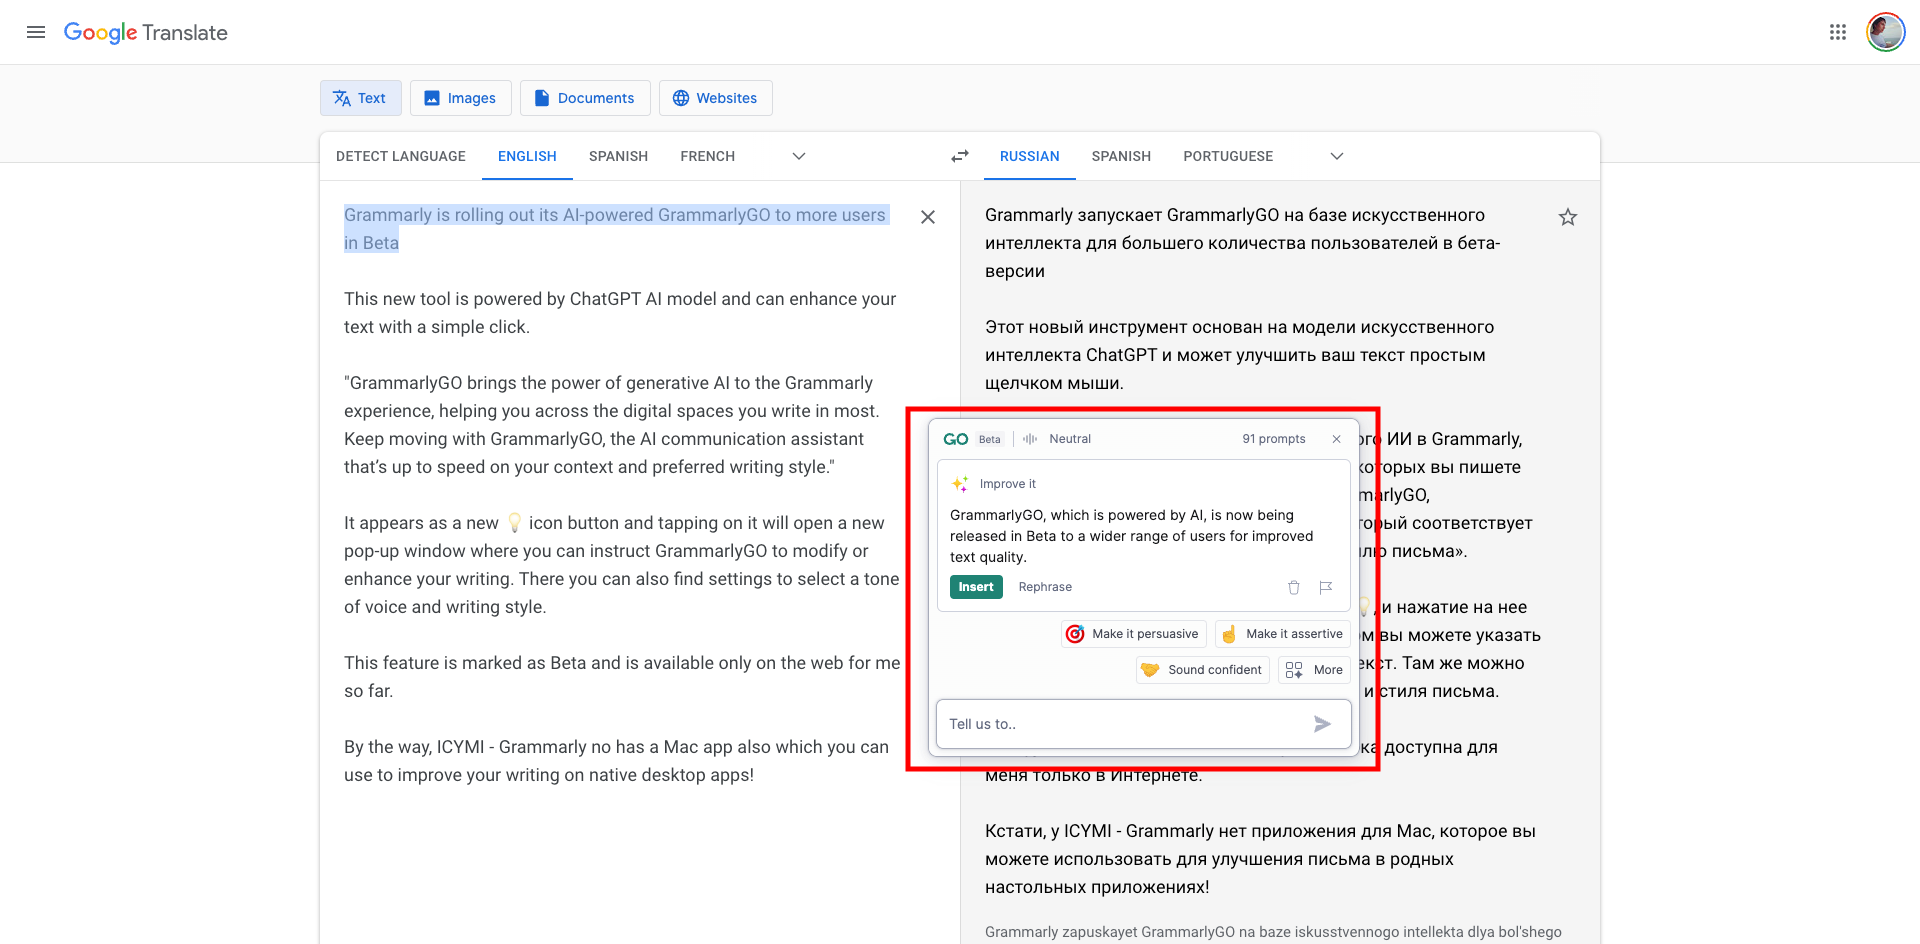Image resolution: width=1920 pixels, height=944 pixels.
Task: Select Detect Language as source
Action: [401, 156]
